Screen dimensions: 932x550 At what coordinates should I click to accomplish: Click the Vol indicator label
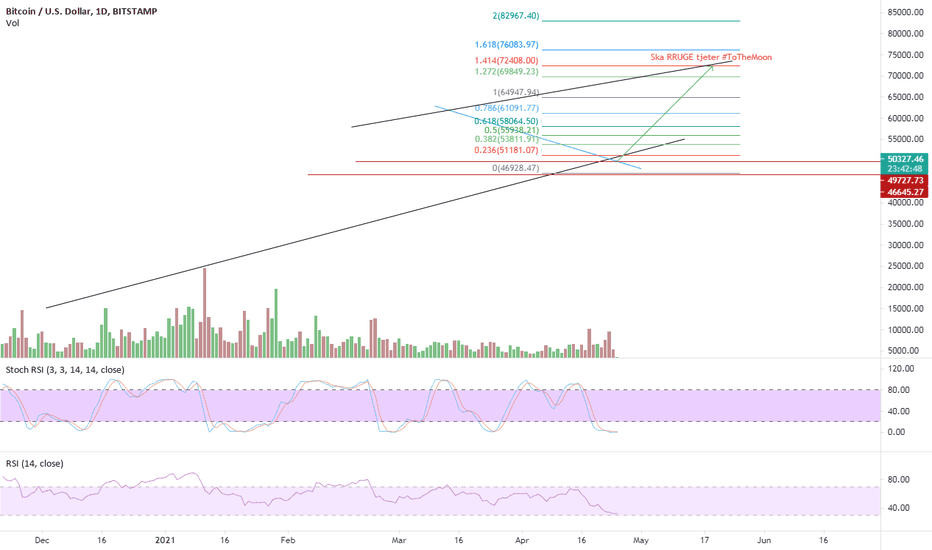coord(12,23)
